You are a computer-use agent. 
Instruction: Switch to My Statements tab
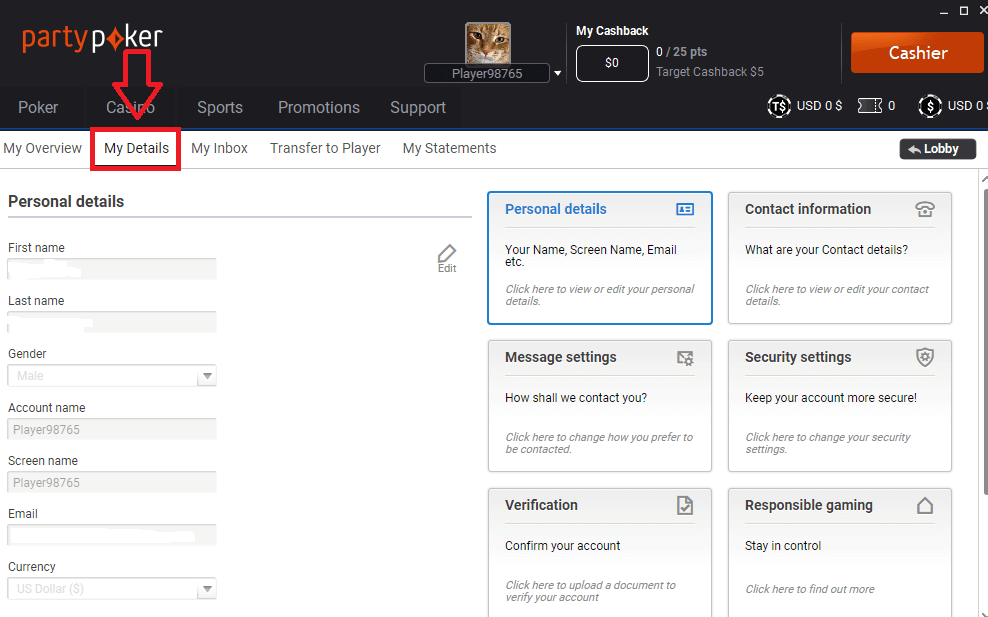[x=449, y=148]
